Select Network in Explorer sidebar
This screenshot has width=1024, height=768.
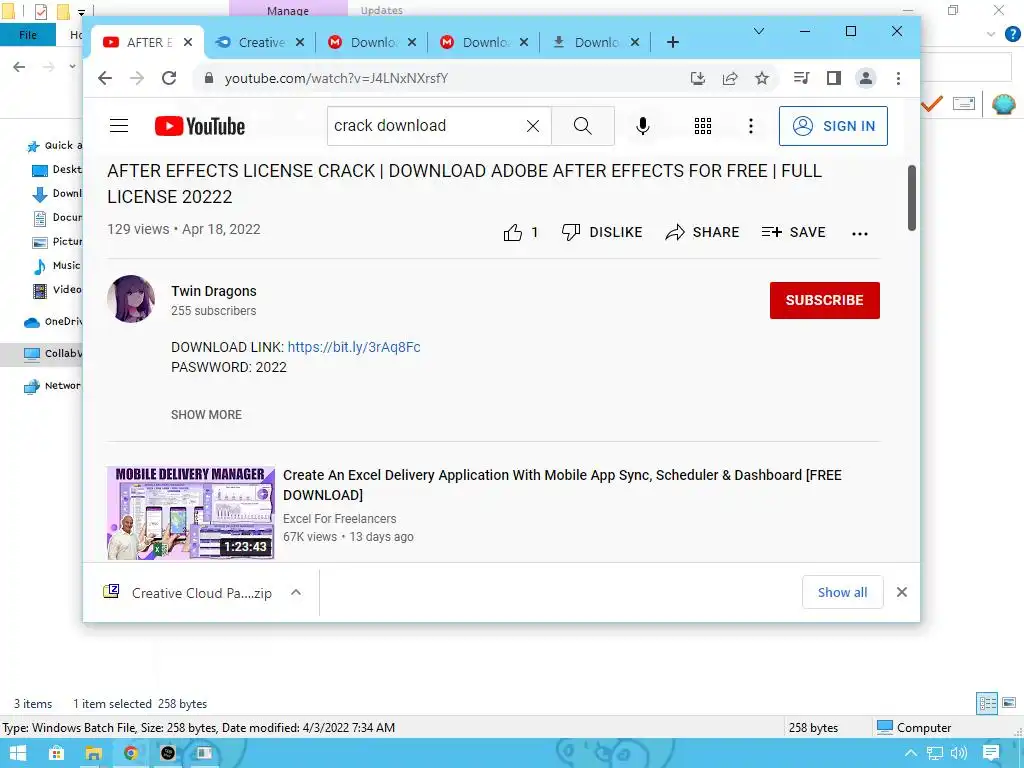(52, 386)
